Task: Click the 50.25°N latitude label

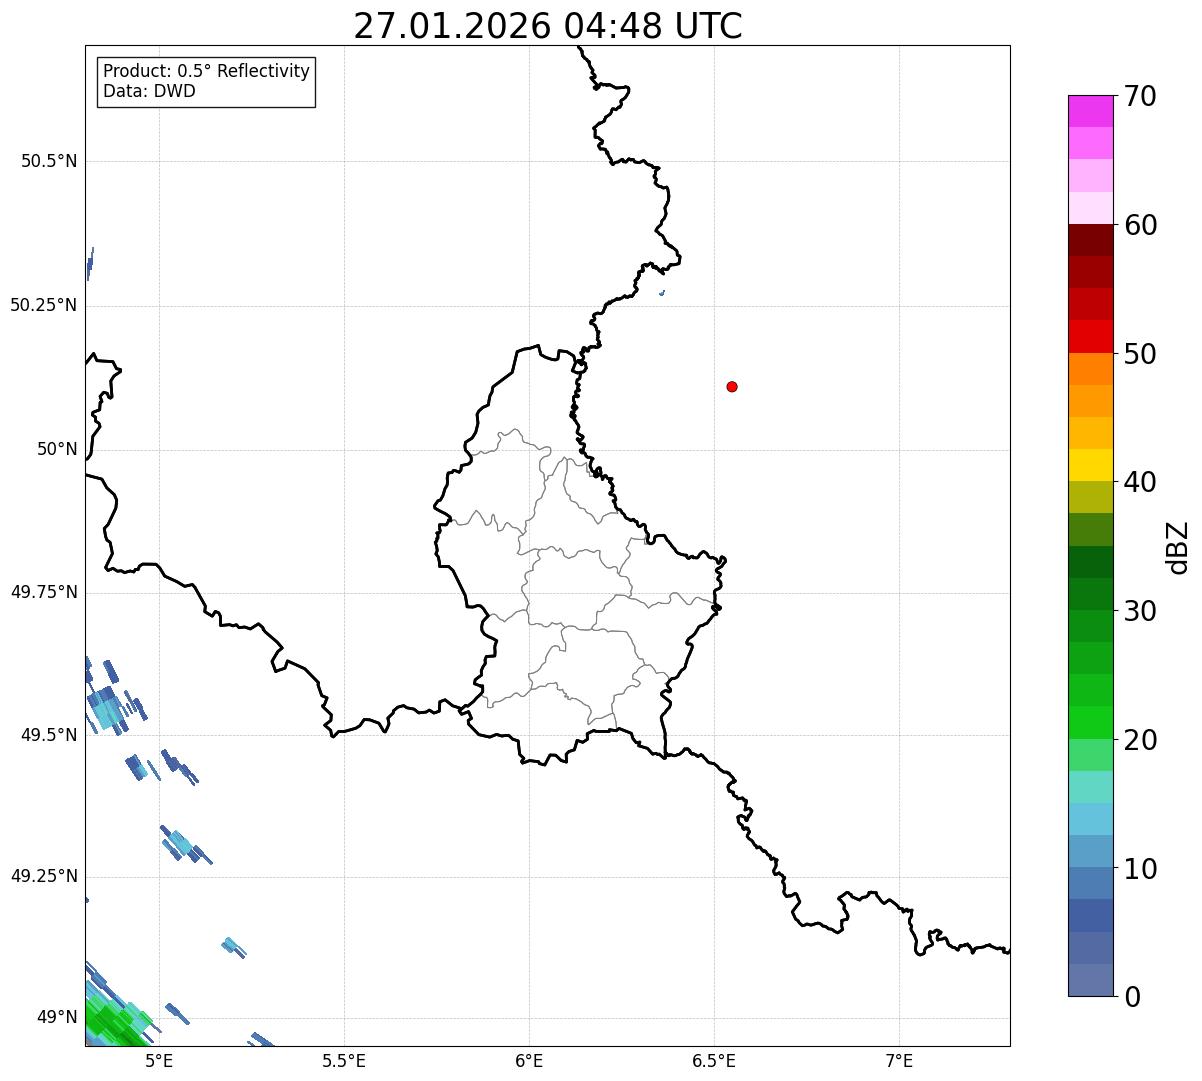Action: tap(44, 305)
